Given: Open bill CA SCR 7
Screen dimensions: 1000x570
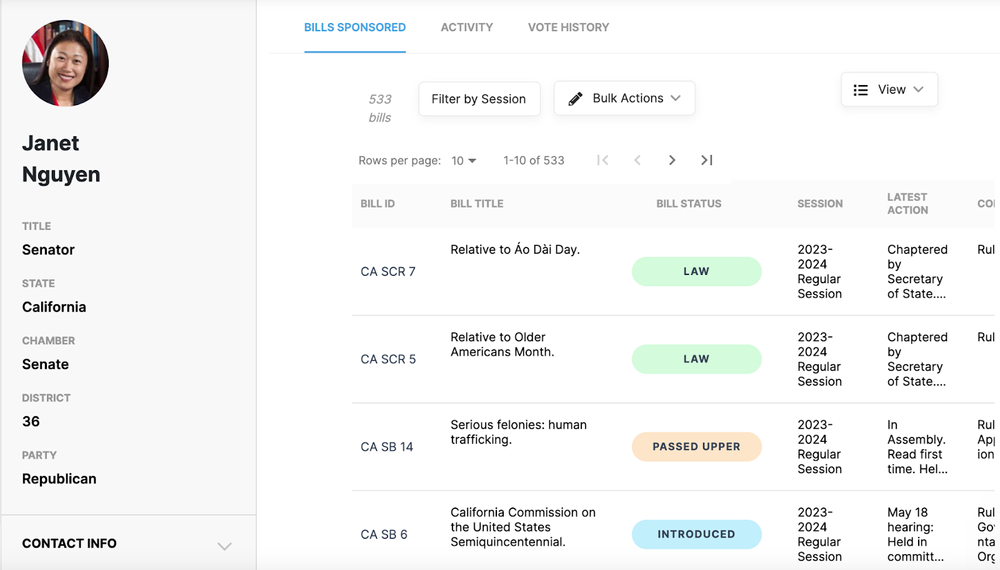Looking at the screenshot, I should (388, 272).
